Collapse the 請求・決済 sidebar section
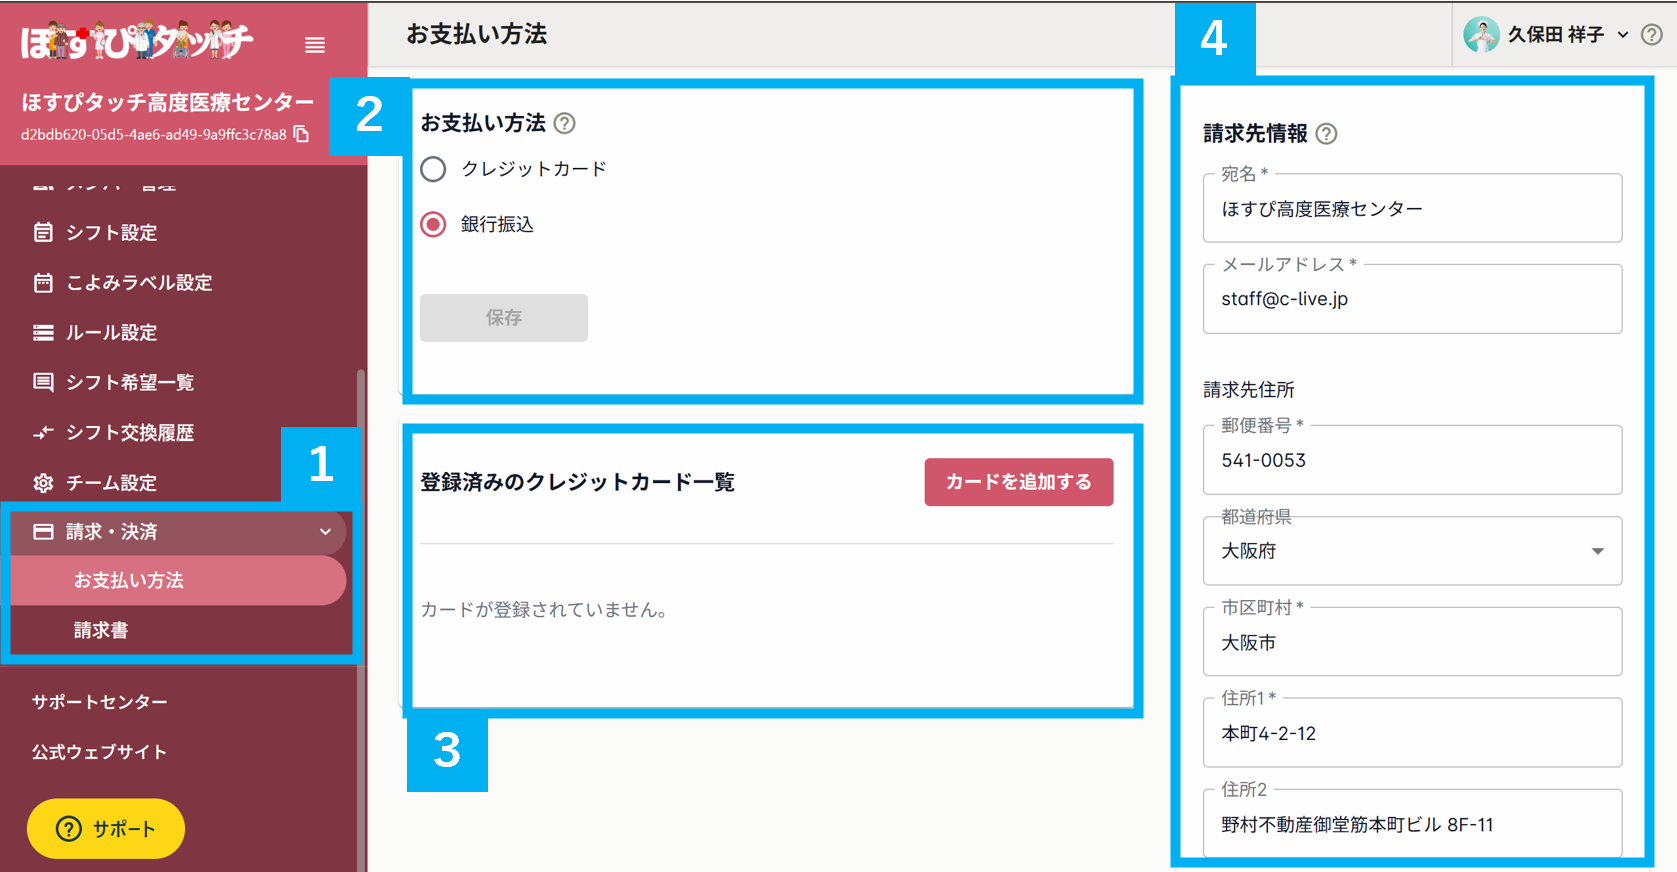1677x872 pixels. pos(325,532)
